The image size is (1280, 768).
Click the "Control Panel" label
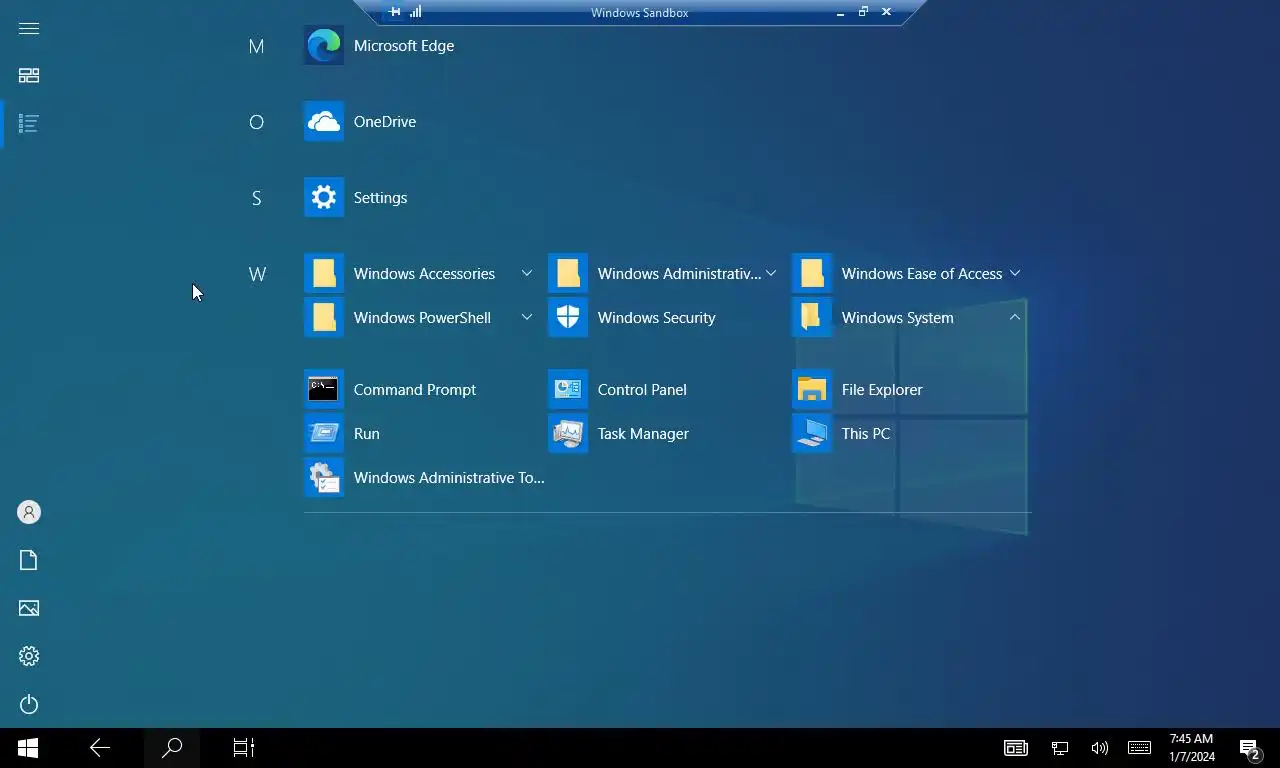click(x=642, y=390)
